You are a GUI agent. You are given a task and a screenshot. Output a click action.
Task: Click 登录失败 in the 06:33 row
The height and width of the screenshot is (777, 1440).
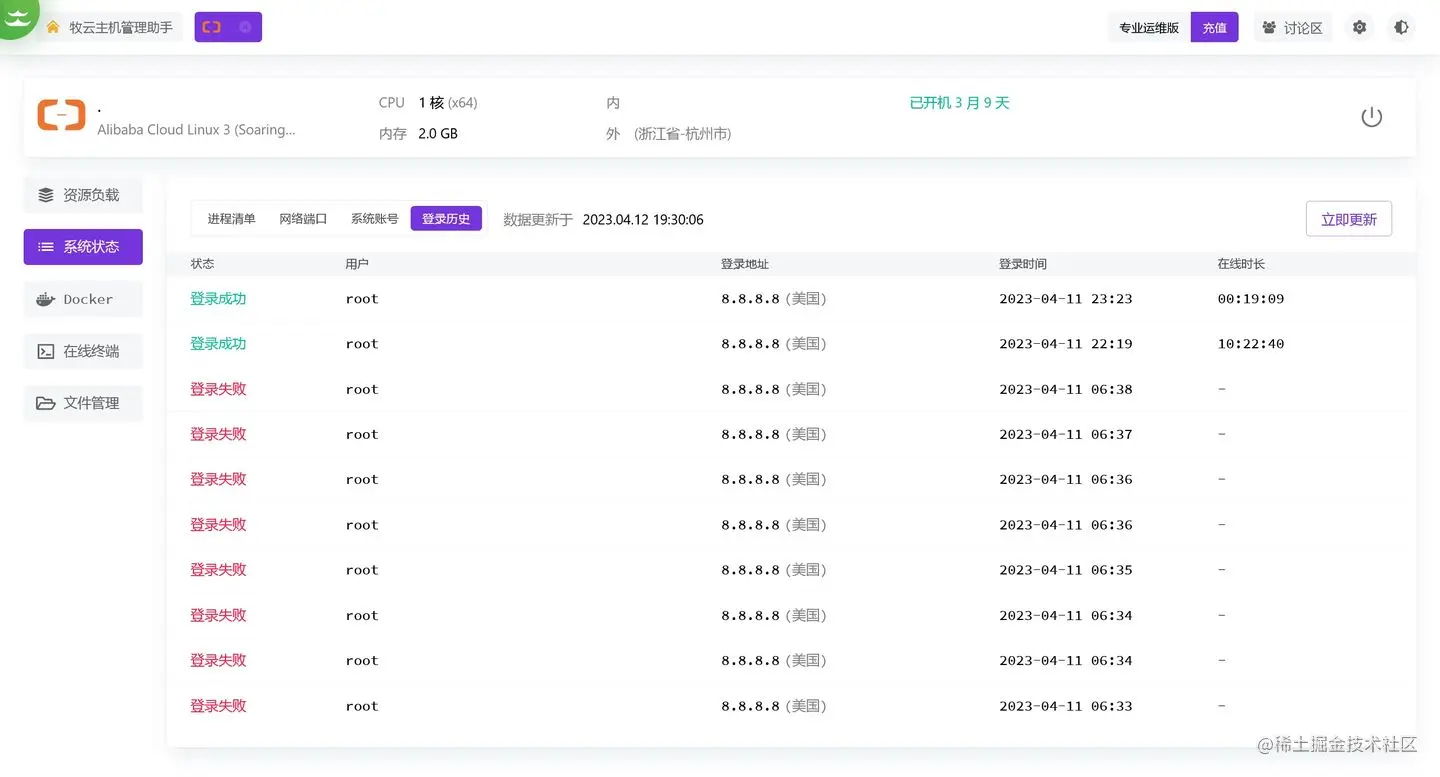218,705
